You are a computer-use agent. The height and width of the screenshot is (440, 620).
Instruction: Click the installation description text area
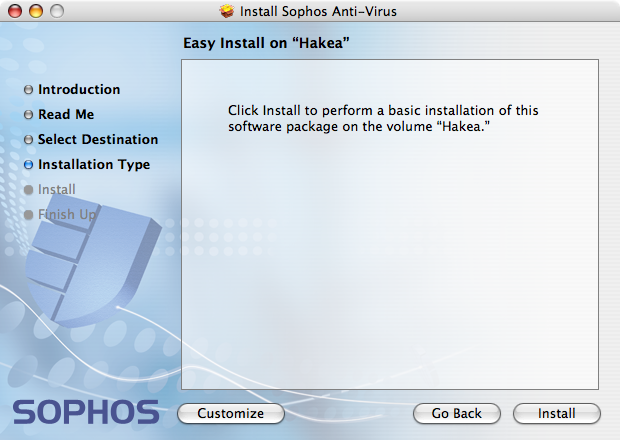pos(390,225)
